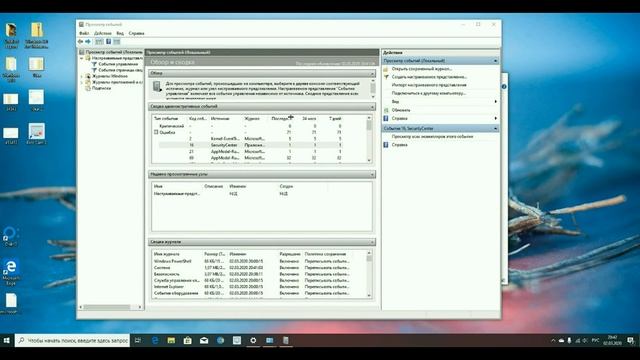This screenshot has width=640, height=360.
Task: Toggle the action pane toolbar button
Action: point(117,42)
